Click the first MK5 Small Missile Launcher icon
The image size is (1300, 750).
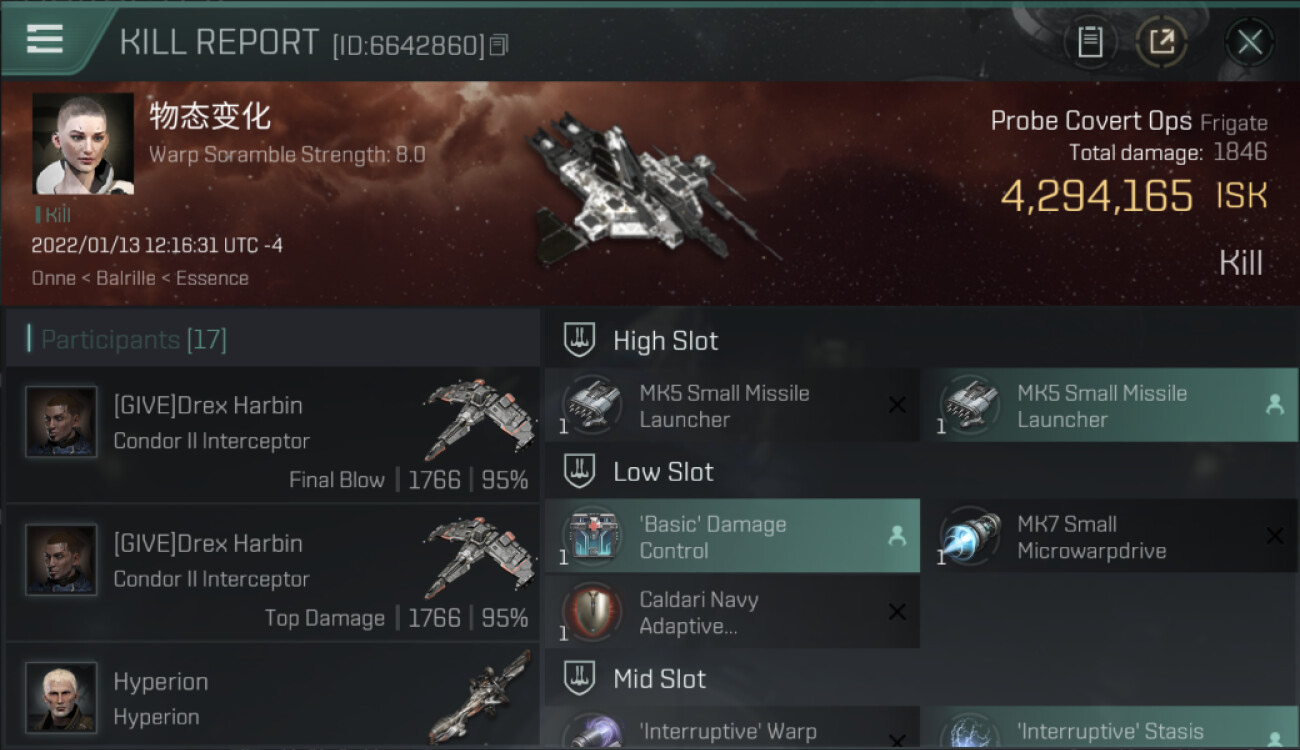coord(592,405)
